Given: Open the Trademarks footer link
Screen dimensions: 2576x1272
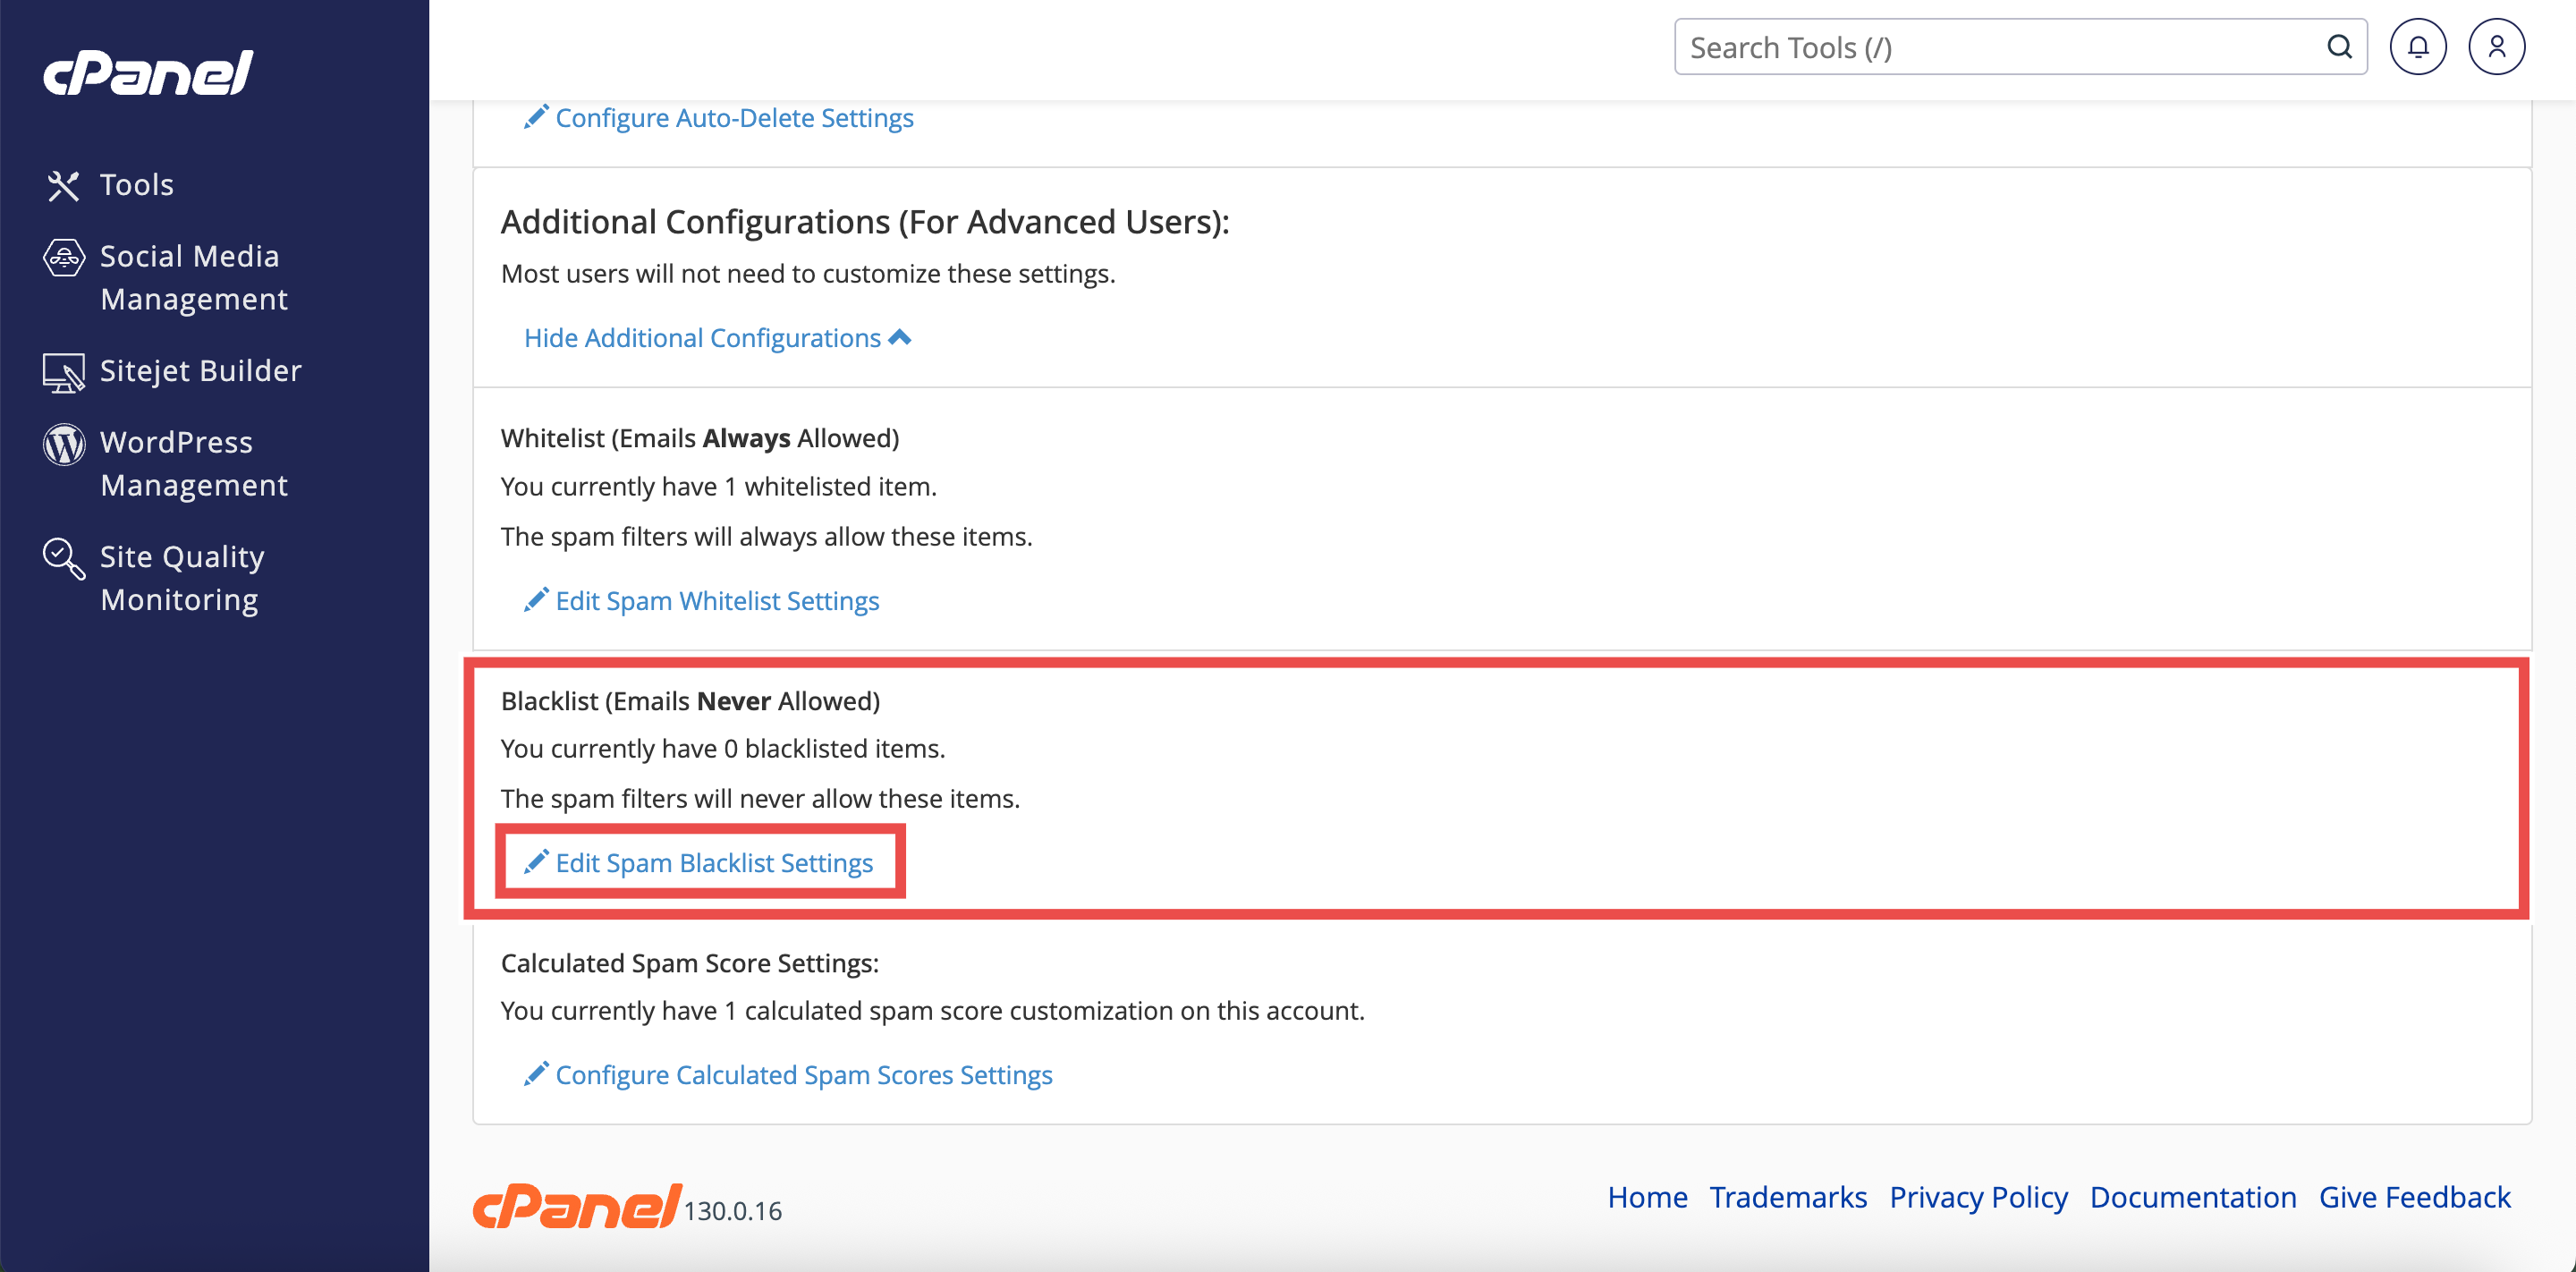Looking at the screenshot, I should [1787, 1197].
